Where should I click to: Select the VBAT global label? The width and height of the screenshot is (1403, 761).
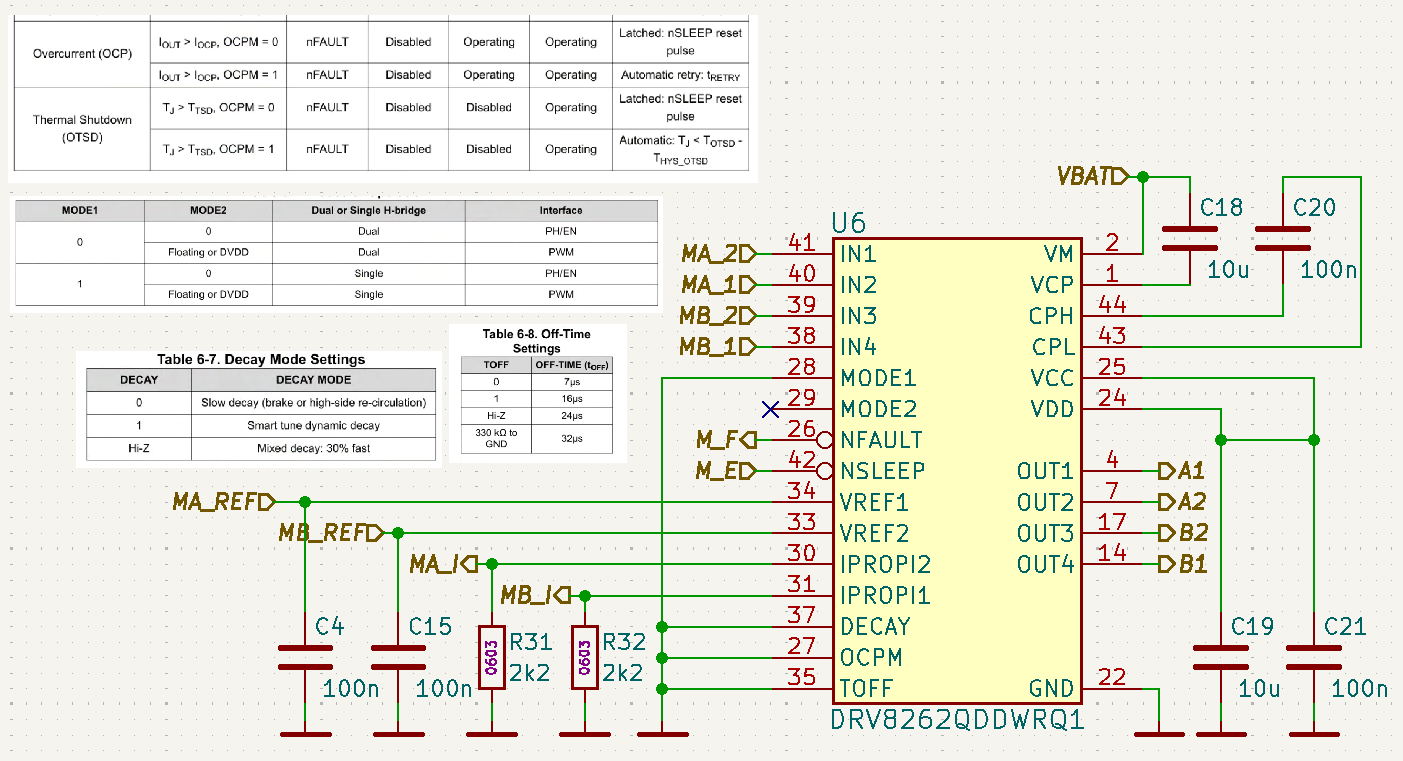coord(1092,177)
